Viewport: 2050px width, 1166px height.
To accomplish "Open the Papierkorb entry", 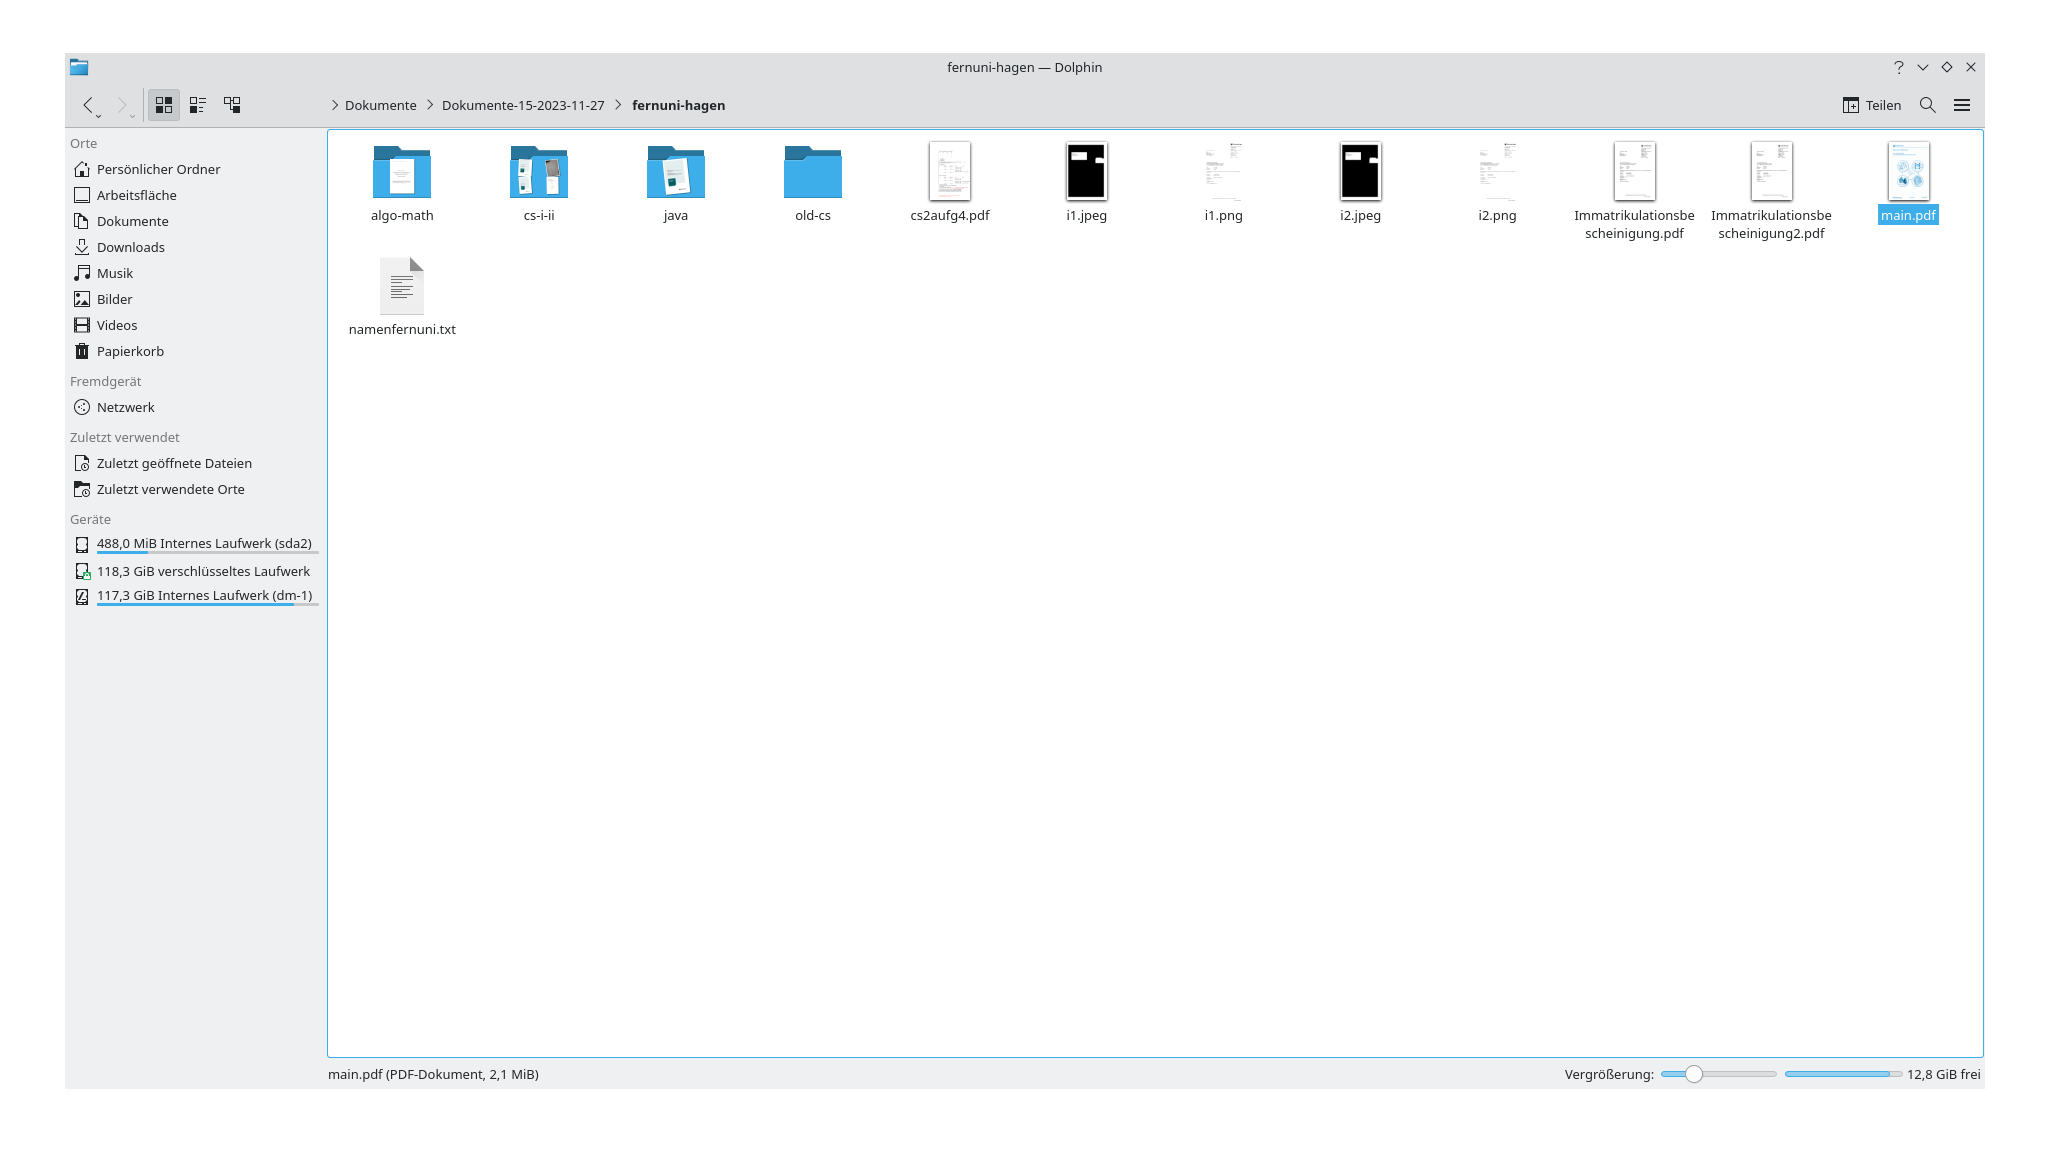I will point(129,351).
